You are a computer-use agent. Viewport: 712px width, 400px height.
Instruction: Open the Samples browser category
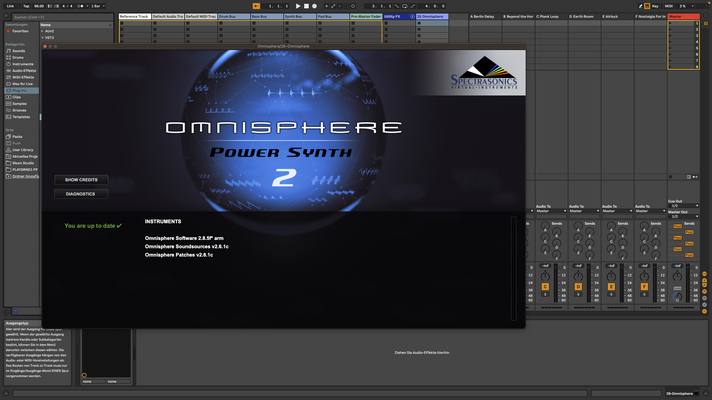21,104
